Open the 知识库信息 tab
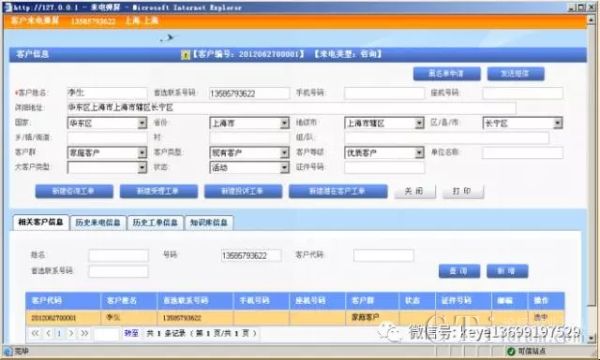Screen dimensions: 600x360 pyautogui.click(x=209, y=223)
